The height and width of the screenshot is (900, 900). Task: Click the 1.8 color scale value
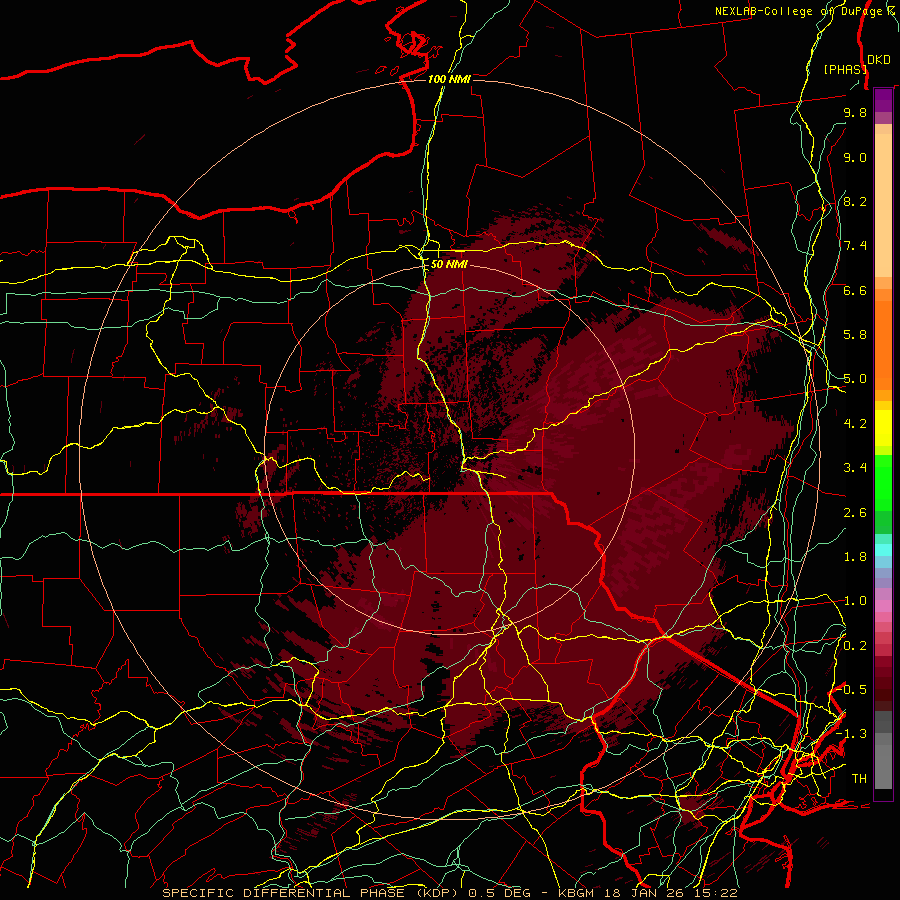click(x=855, y=557)
